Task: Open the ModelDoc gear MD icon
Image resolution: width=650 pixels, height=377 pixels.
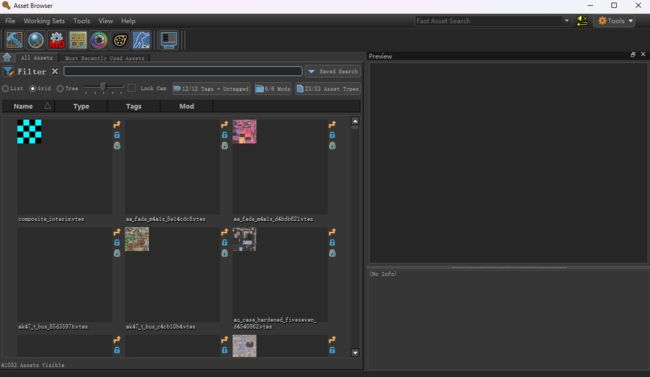Action: 57,40
